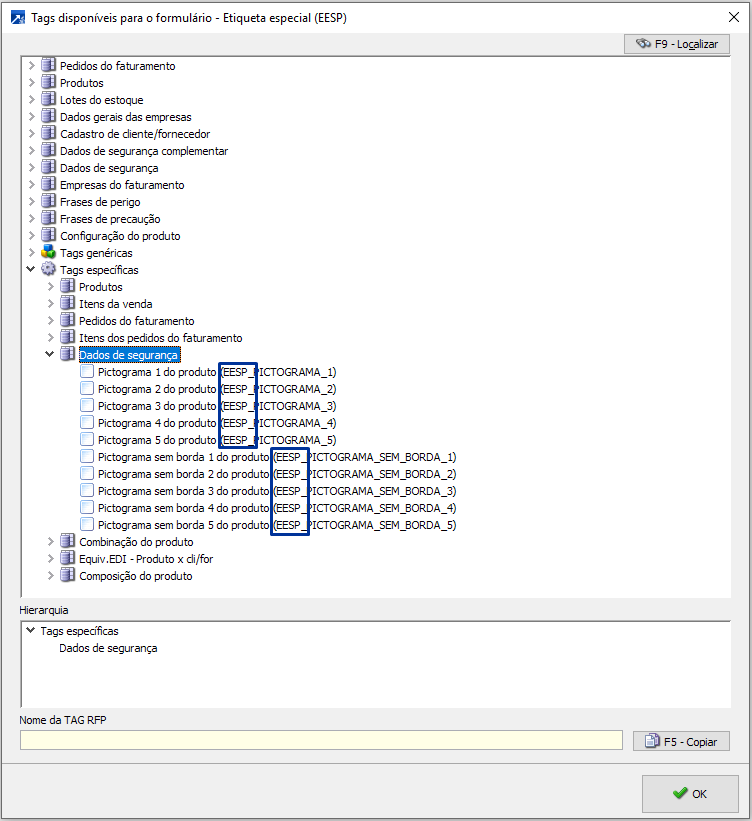Image resolution: width=752 pixels, height=821 pixels.
Task: Click the database icon beside Pedidos do faturamento top node
Action: coord(48,65)
